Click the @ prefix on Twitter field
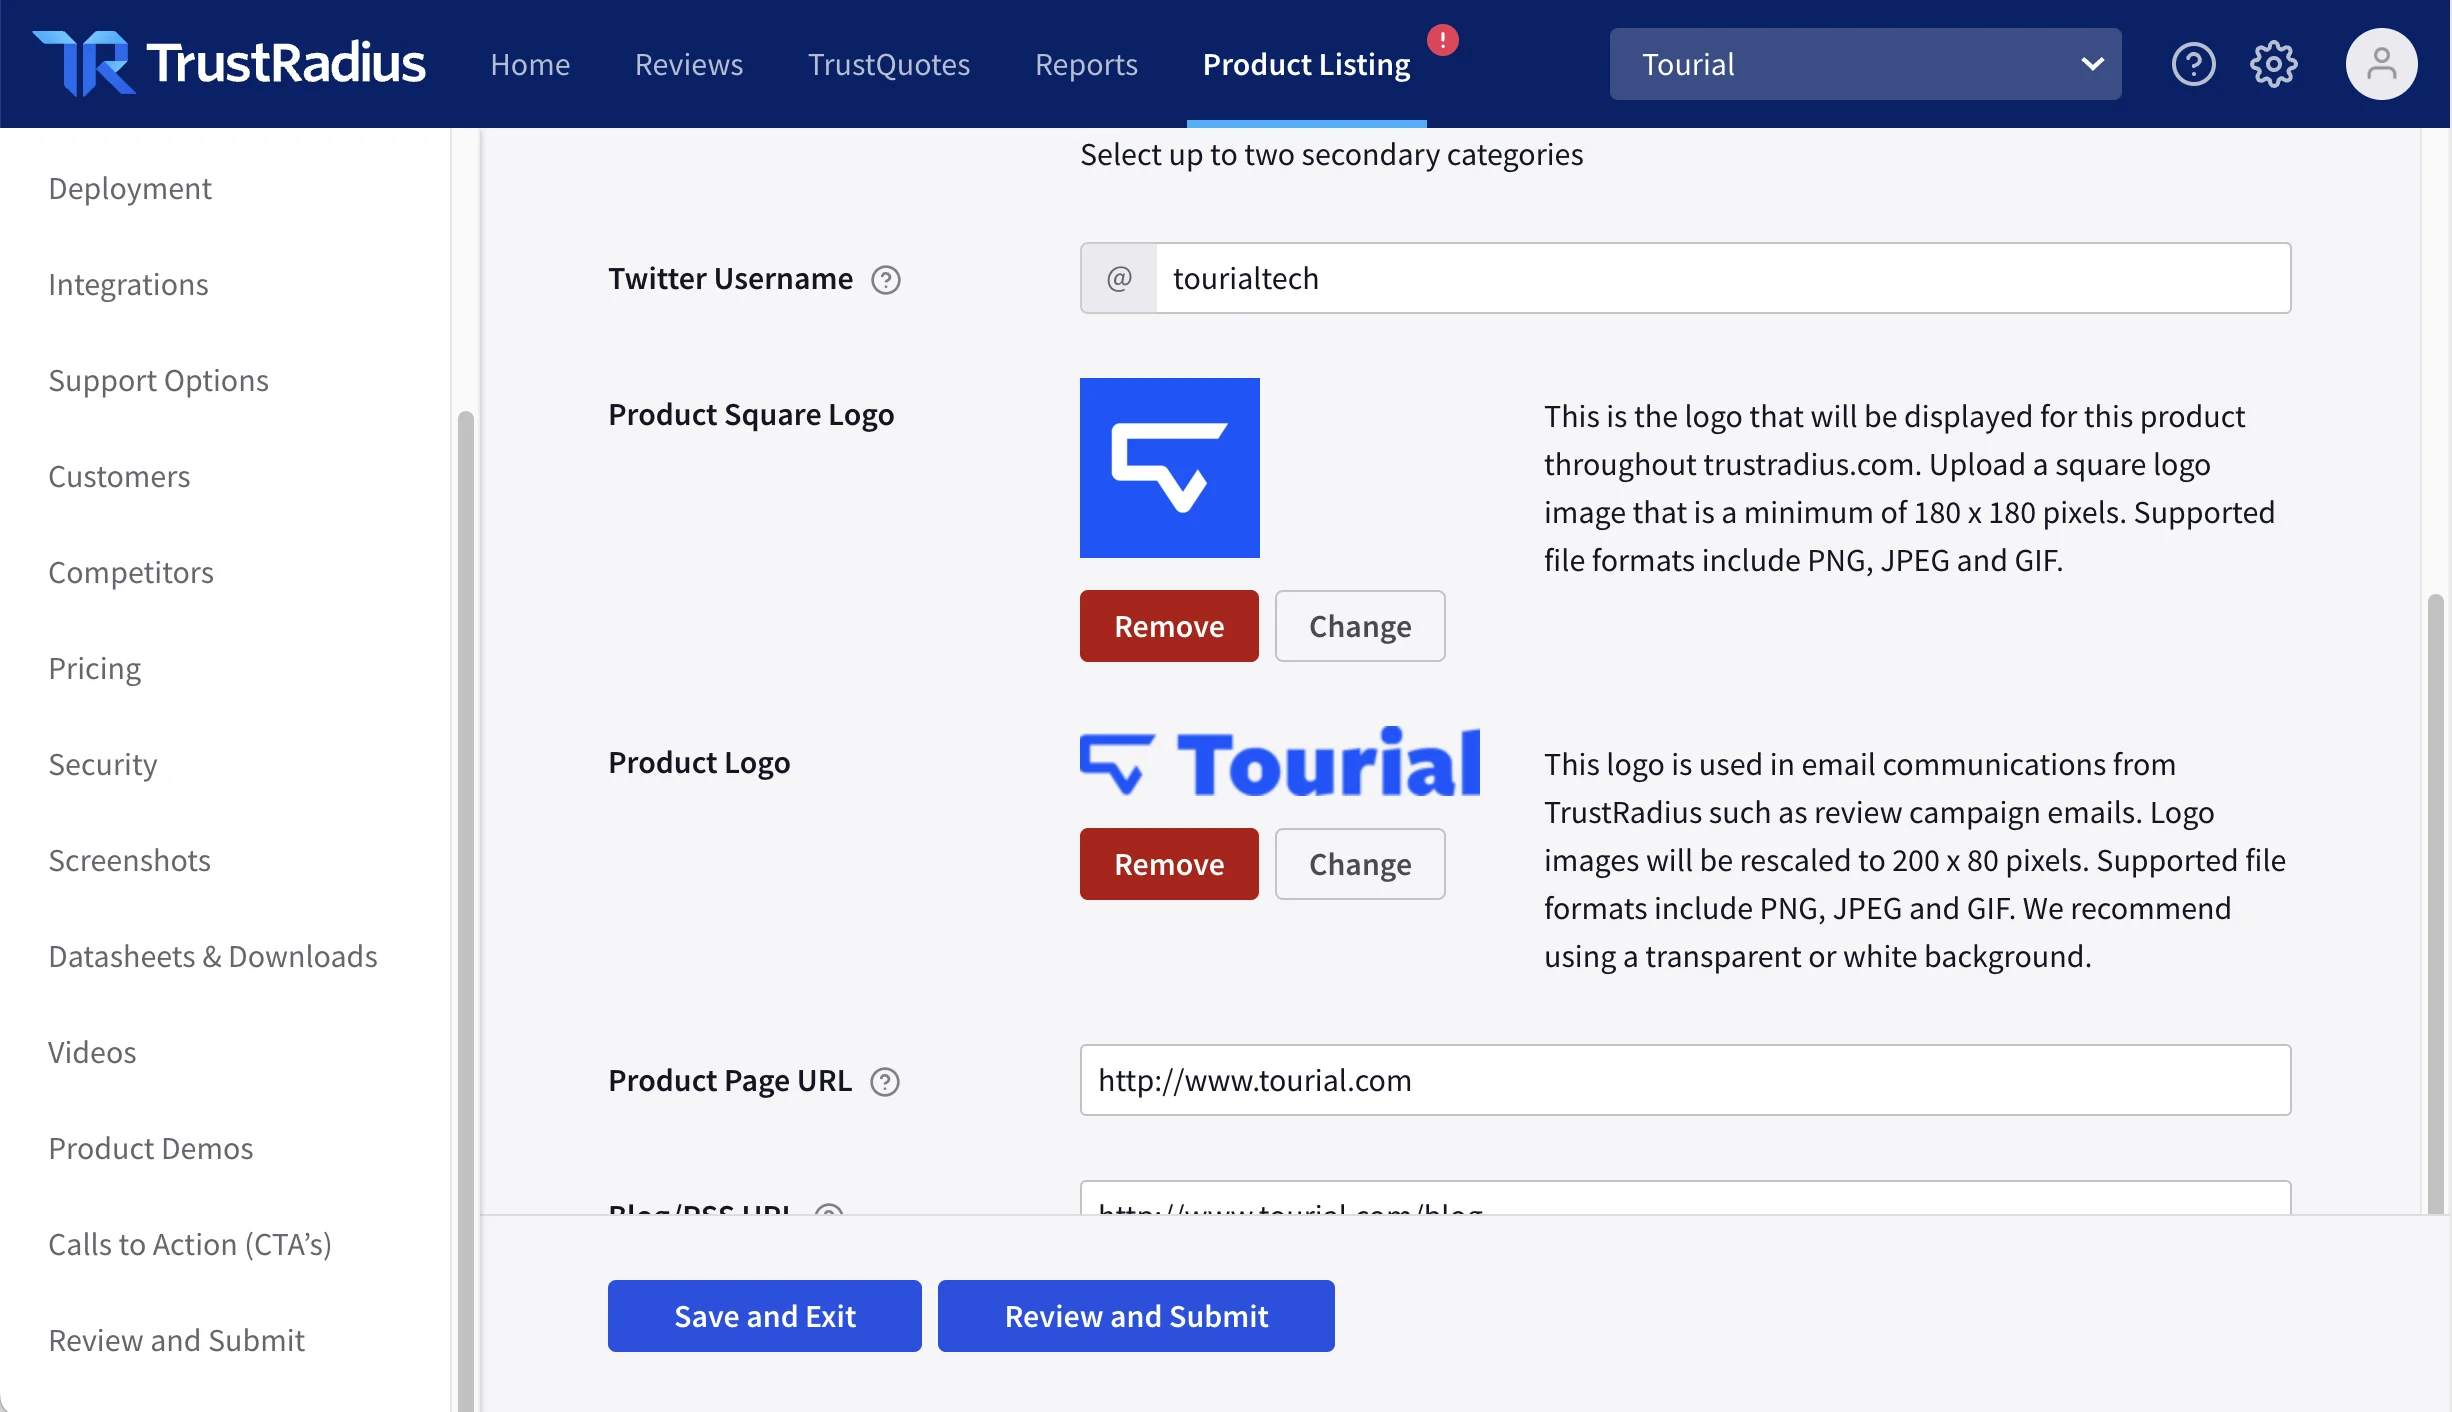Image resolution: width=2452 pixels, height=1412 pixels. (x=1119, y=278)
